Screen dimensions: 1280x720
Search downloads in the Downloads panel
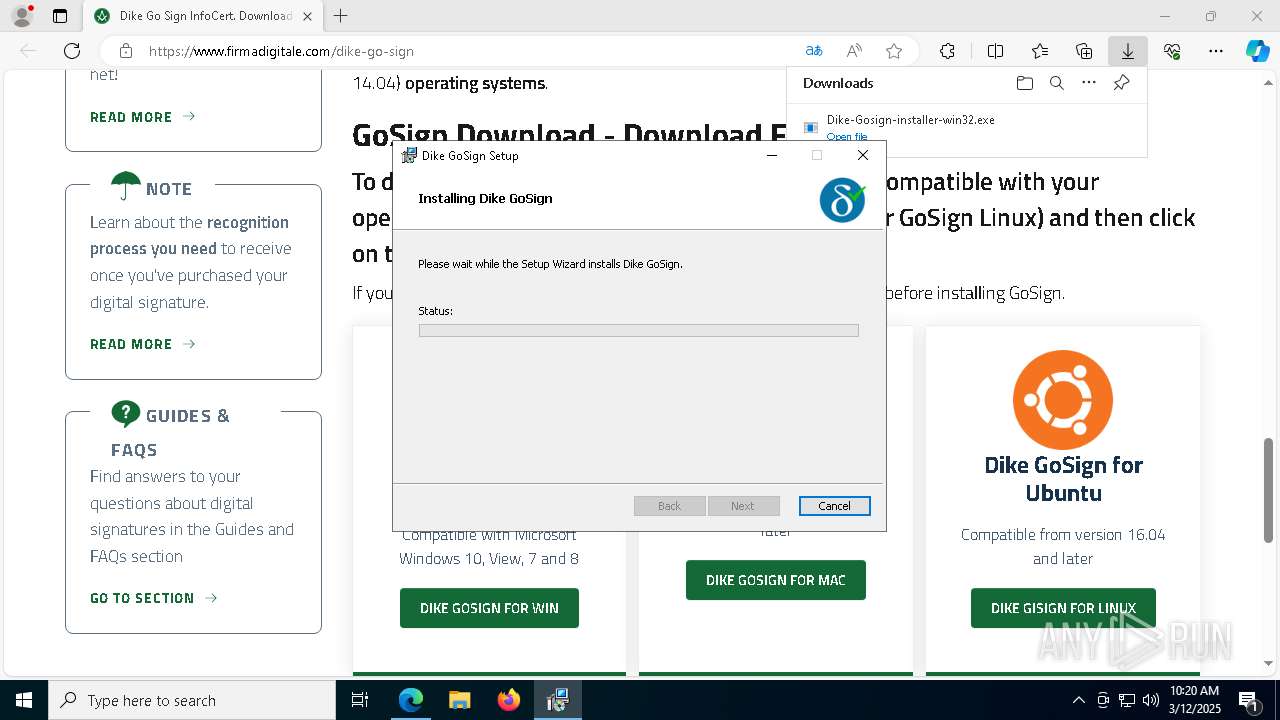coord(1056,83)
